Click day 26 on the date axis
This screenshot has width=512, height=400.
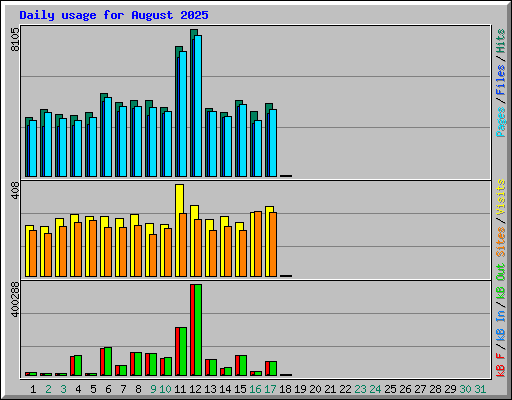click(x=405, y=389)
